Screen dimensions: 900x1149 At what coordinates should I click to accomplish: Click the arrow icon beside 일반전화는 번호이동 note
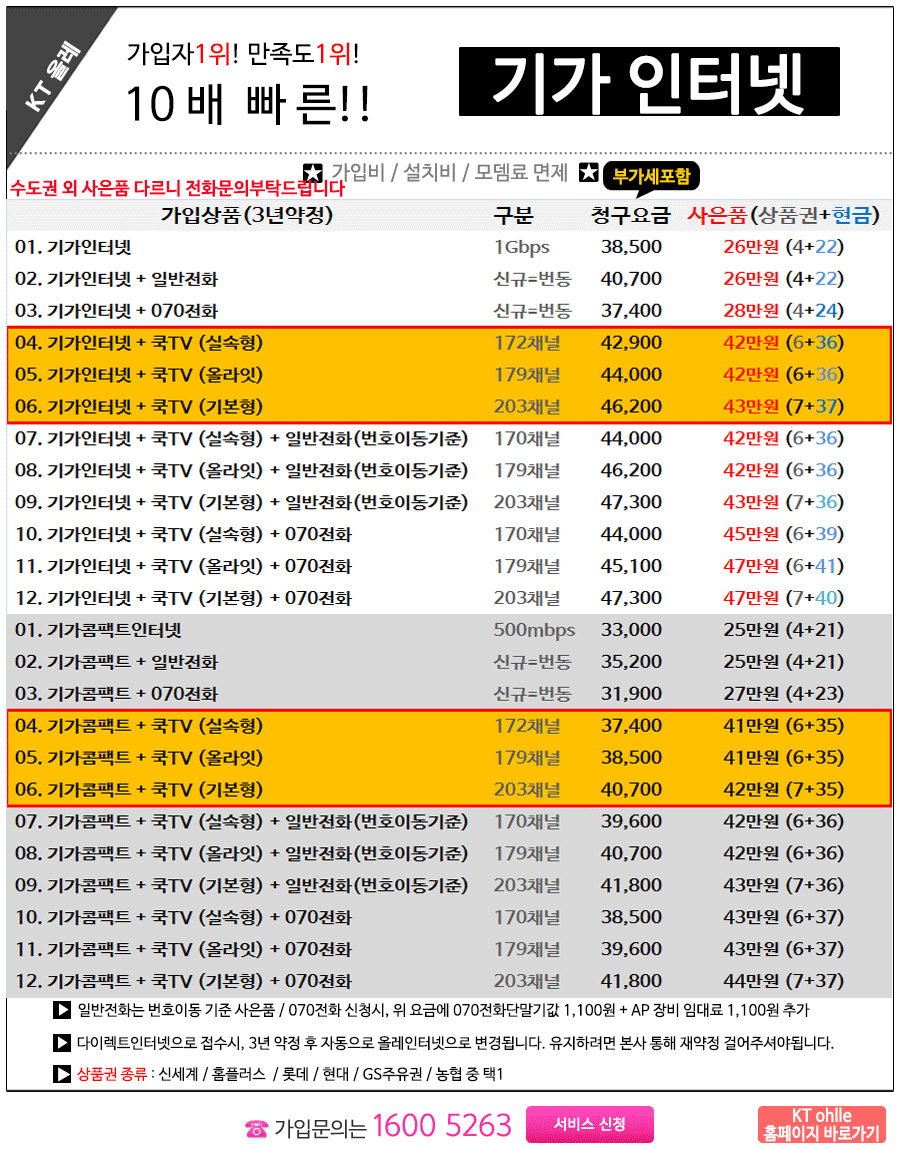point(61,1011)
